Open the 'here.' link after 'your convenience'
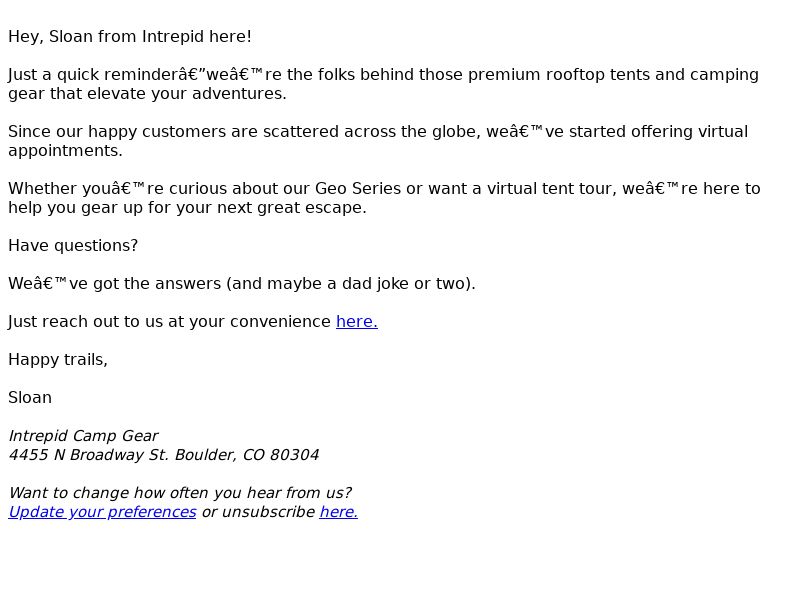The height and width of the screenshot is (600, 800). click(x=357, y=322)
